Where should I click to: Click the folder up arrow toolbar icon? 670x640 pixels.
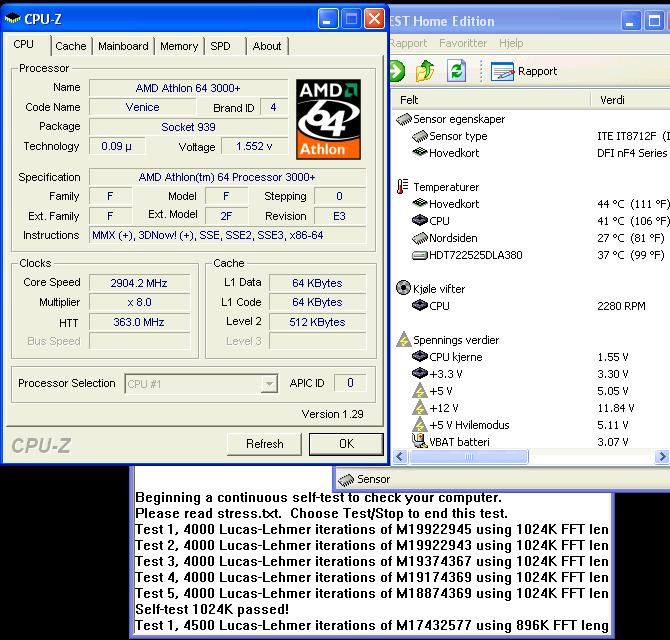pos(425,71)
